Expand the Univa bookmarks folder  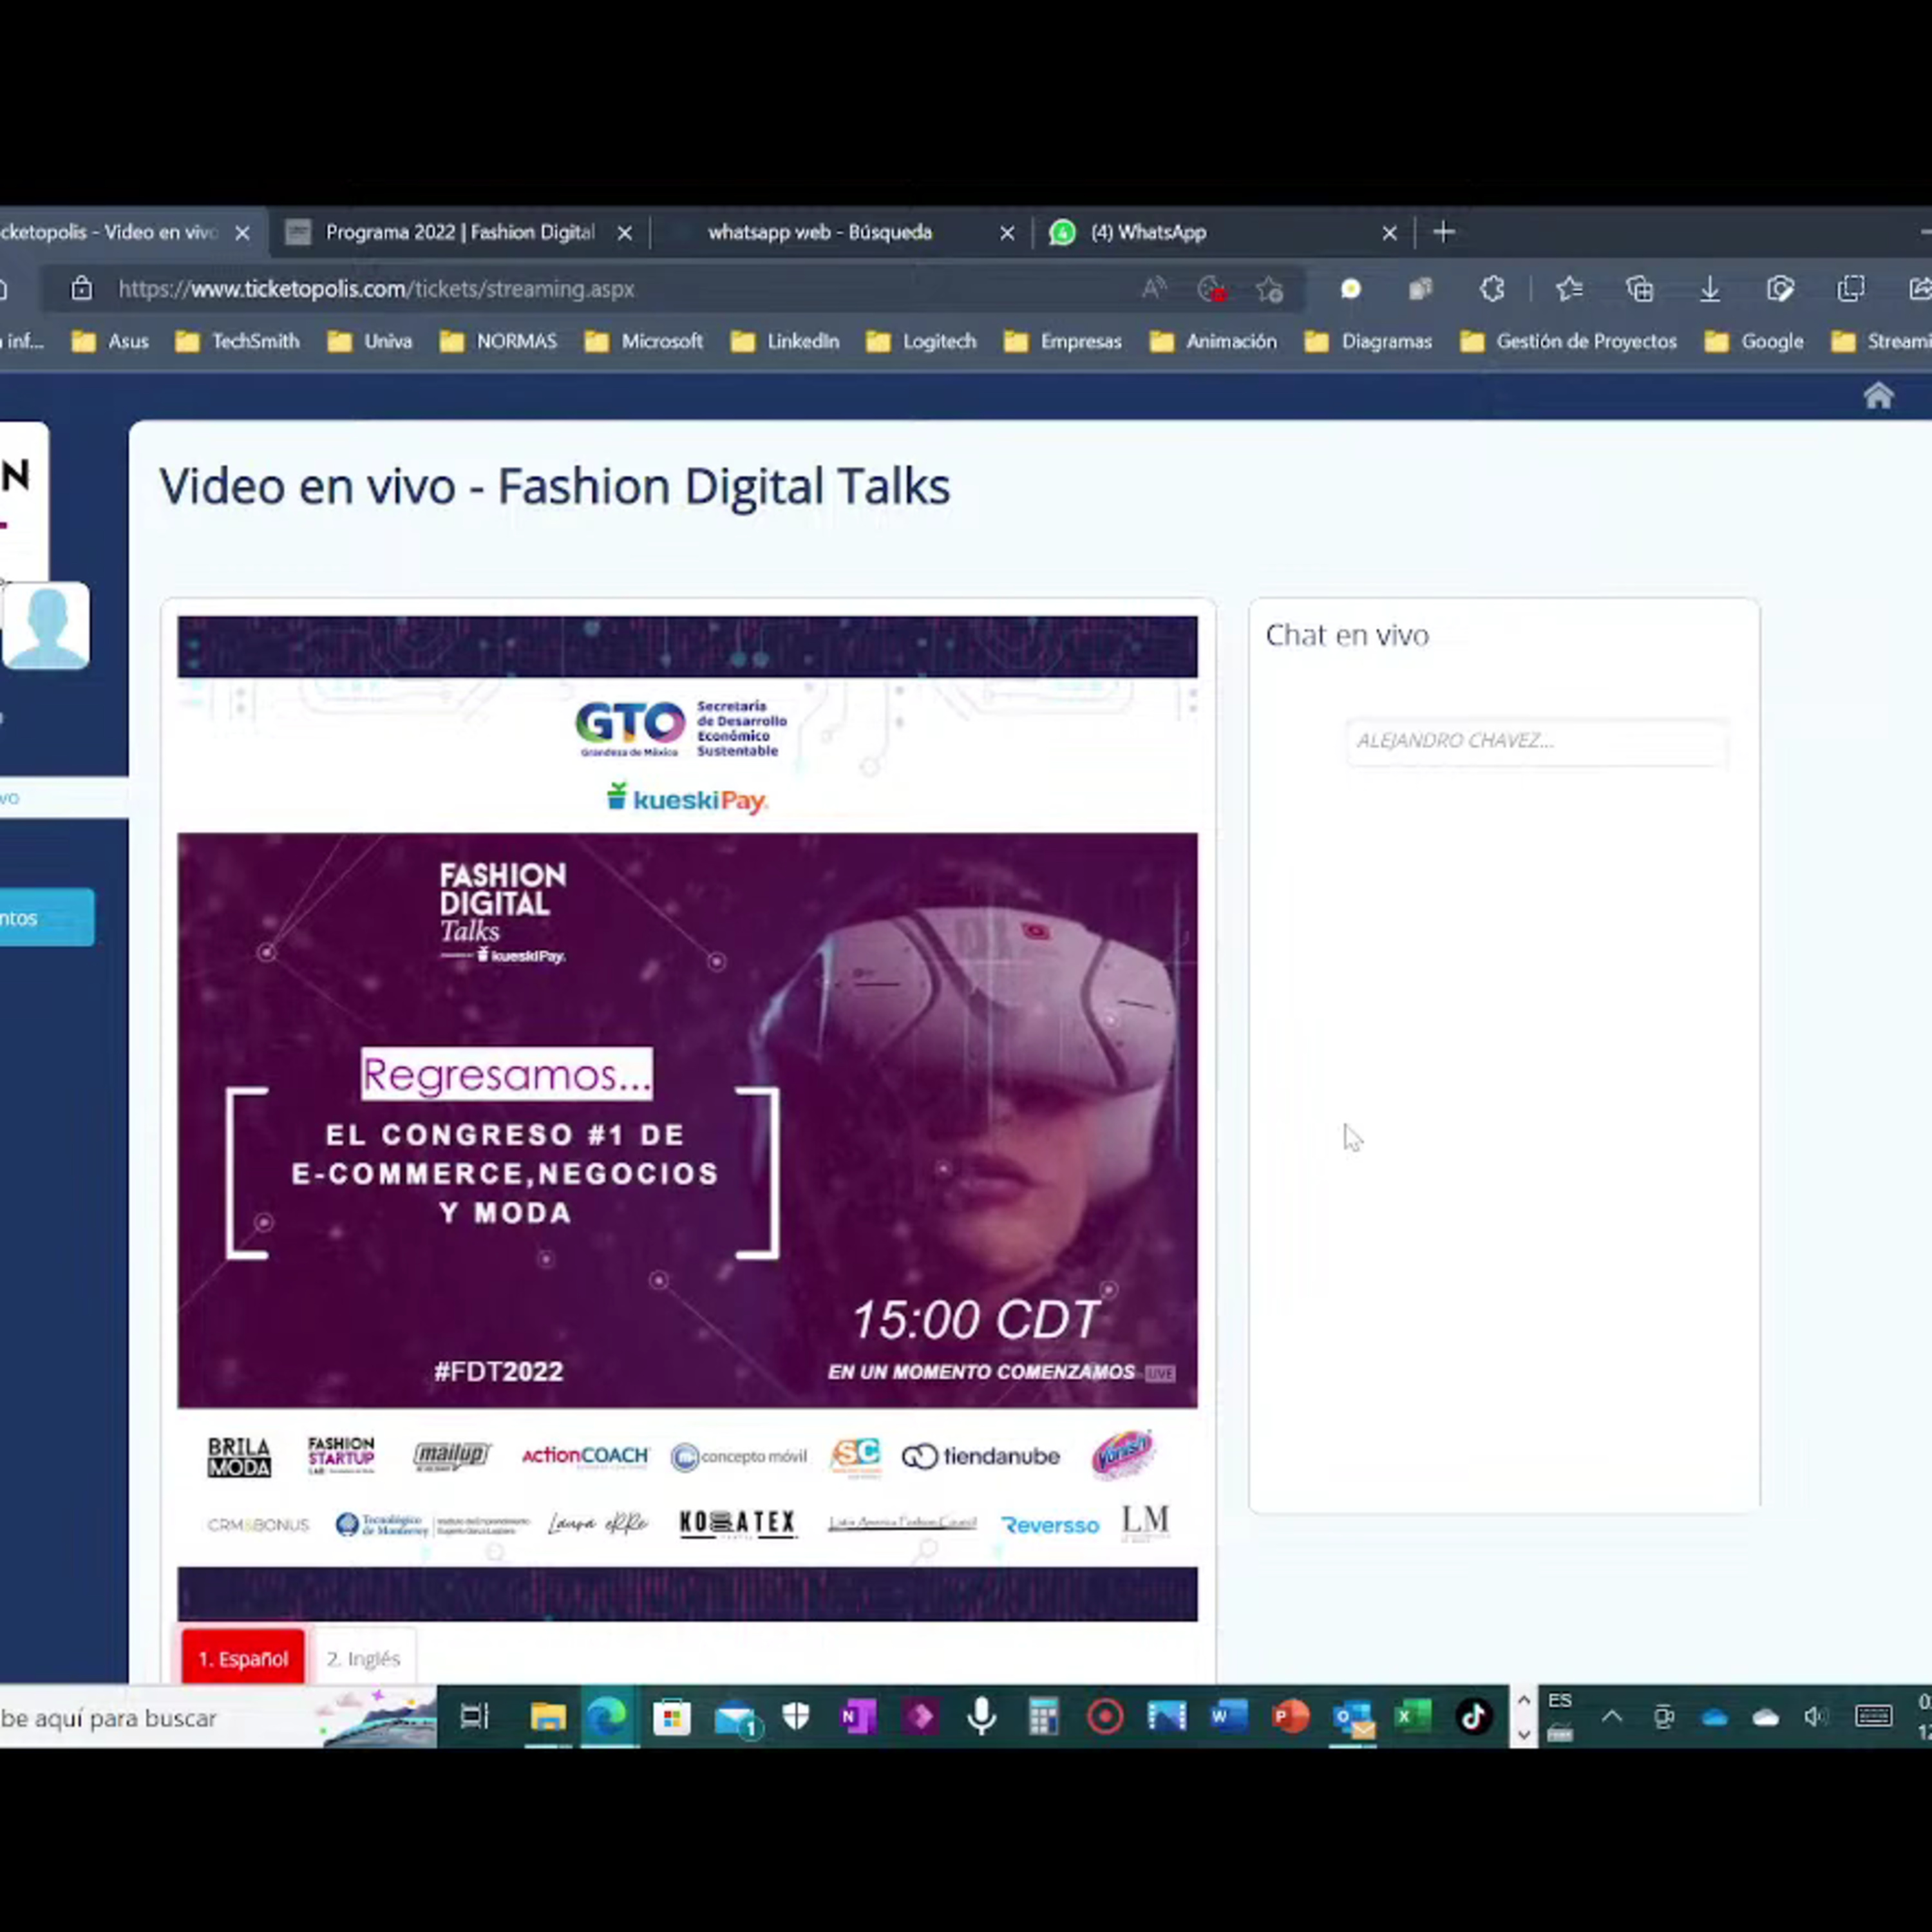point(370,341)
